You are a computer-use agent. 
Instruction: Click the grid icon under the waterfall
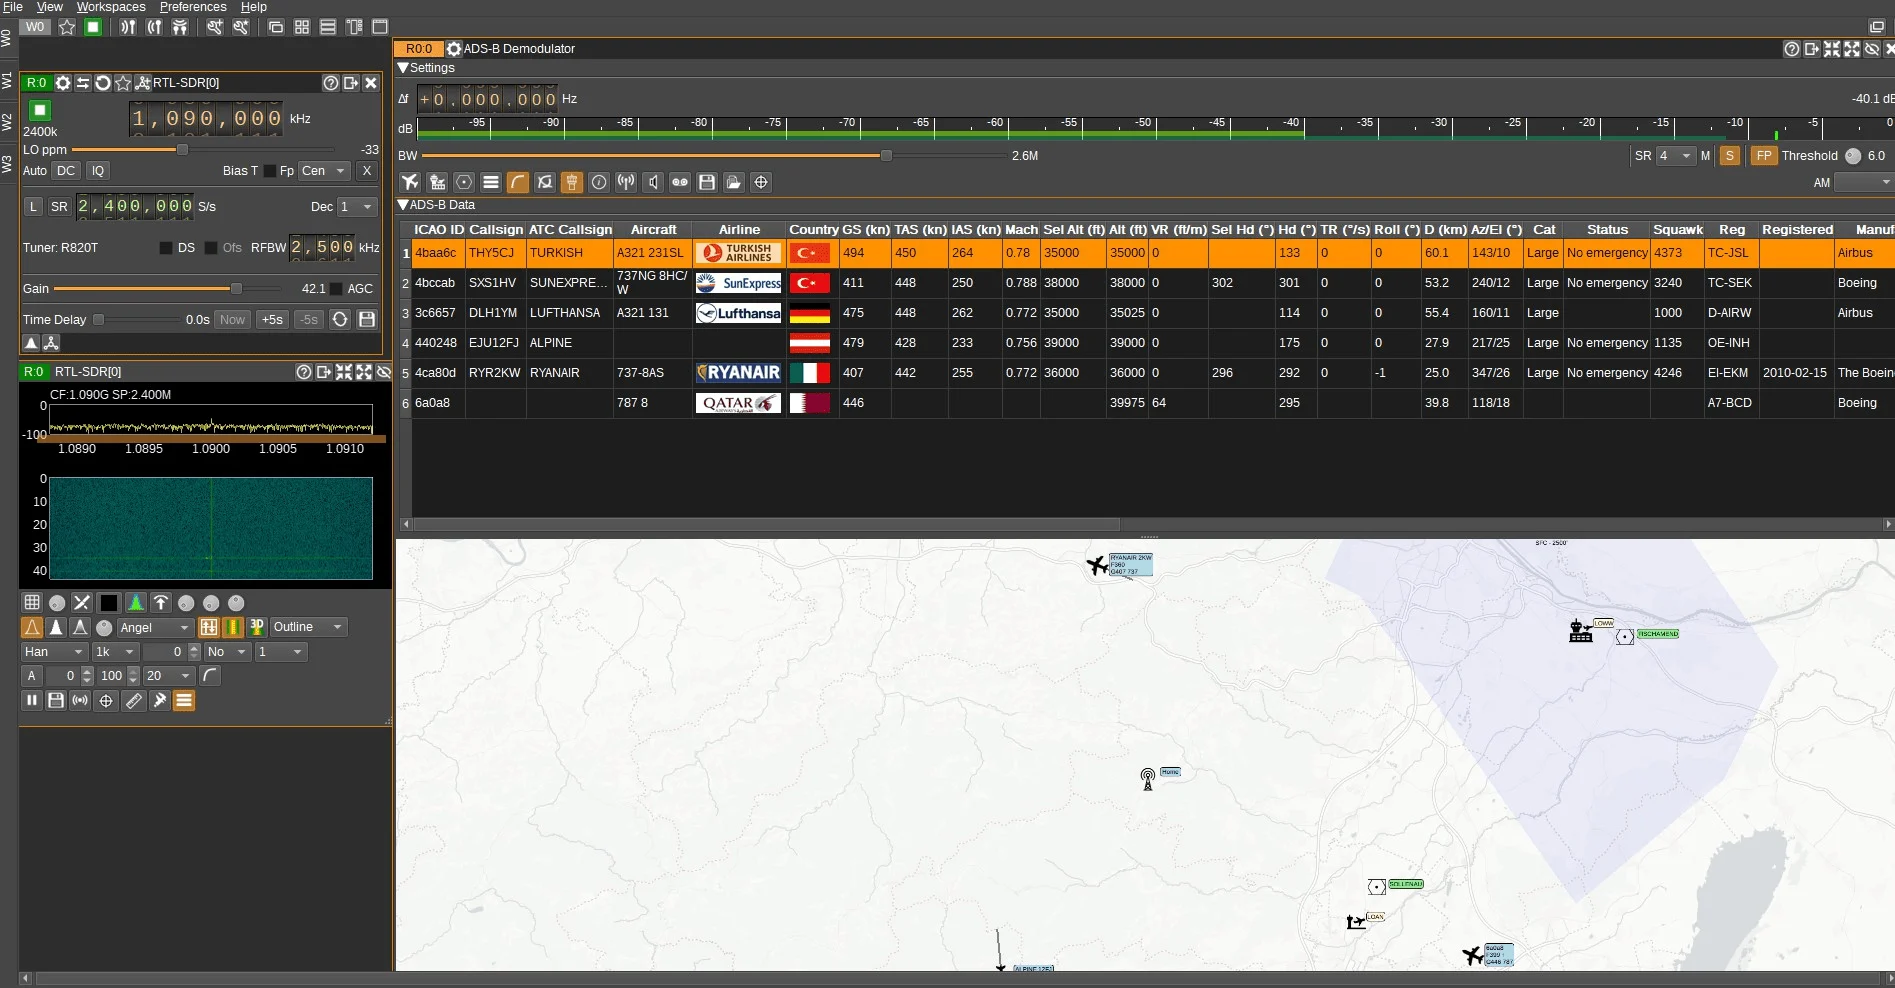pyautogui.click(x=32, y=603)
